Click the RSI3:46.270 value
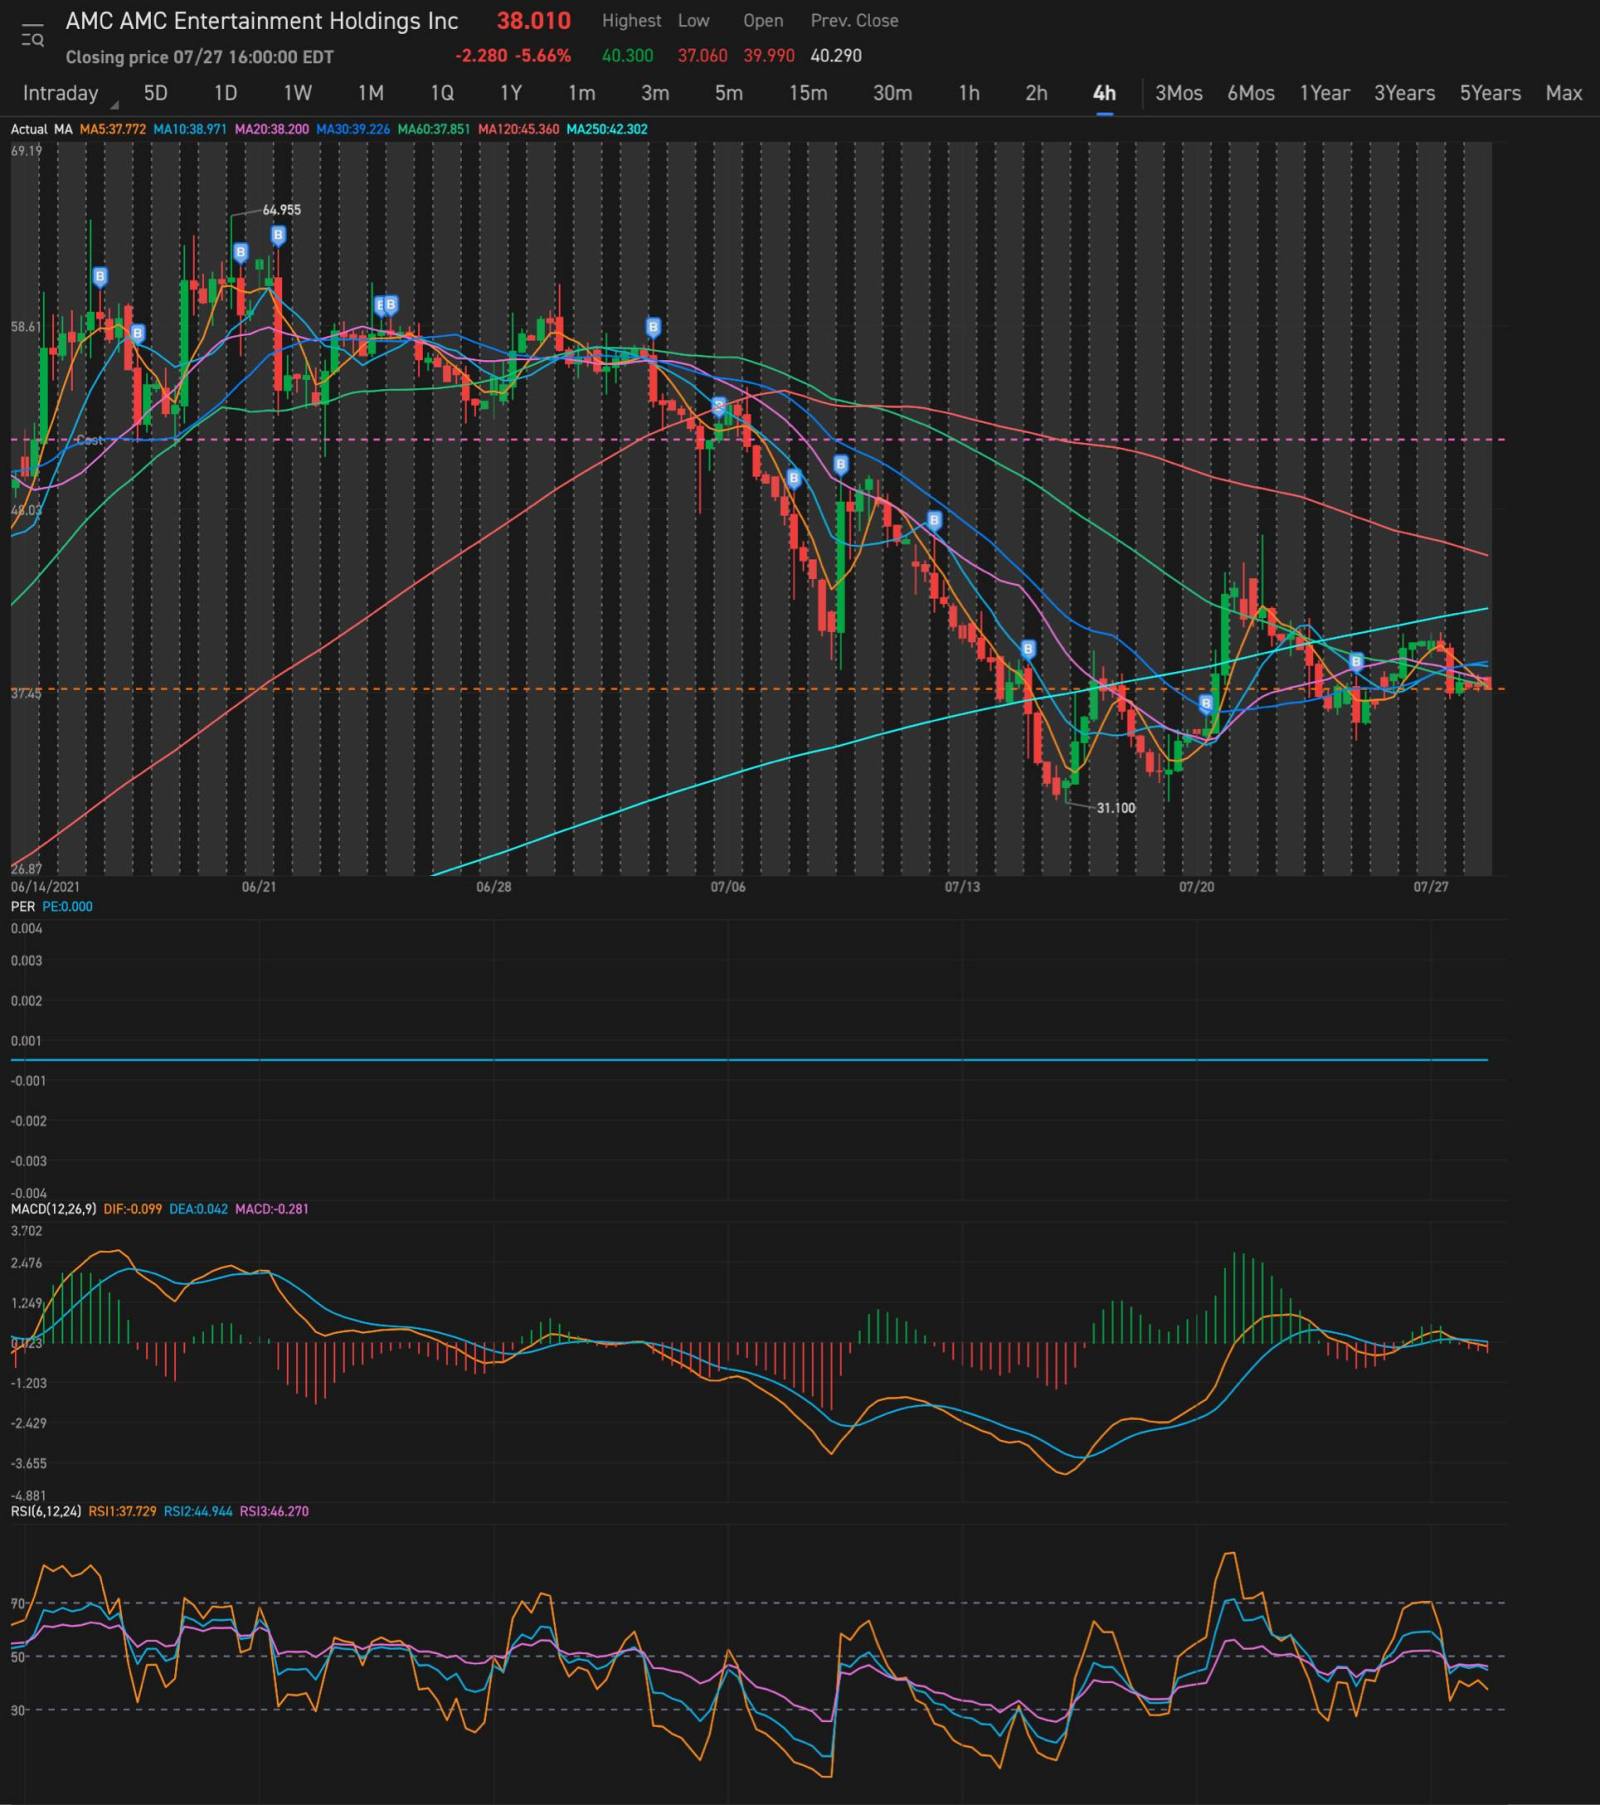The width and height of the screenshot is (1600, 1805). pos(274,1511)
